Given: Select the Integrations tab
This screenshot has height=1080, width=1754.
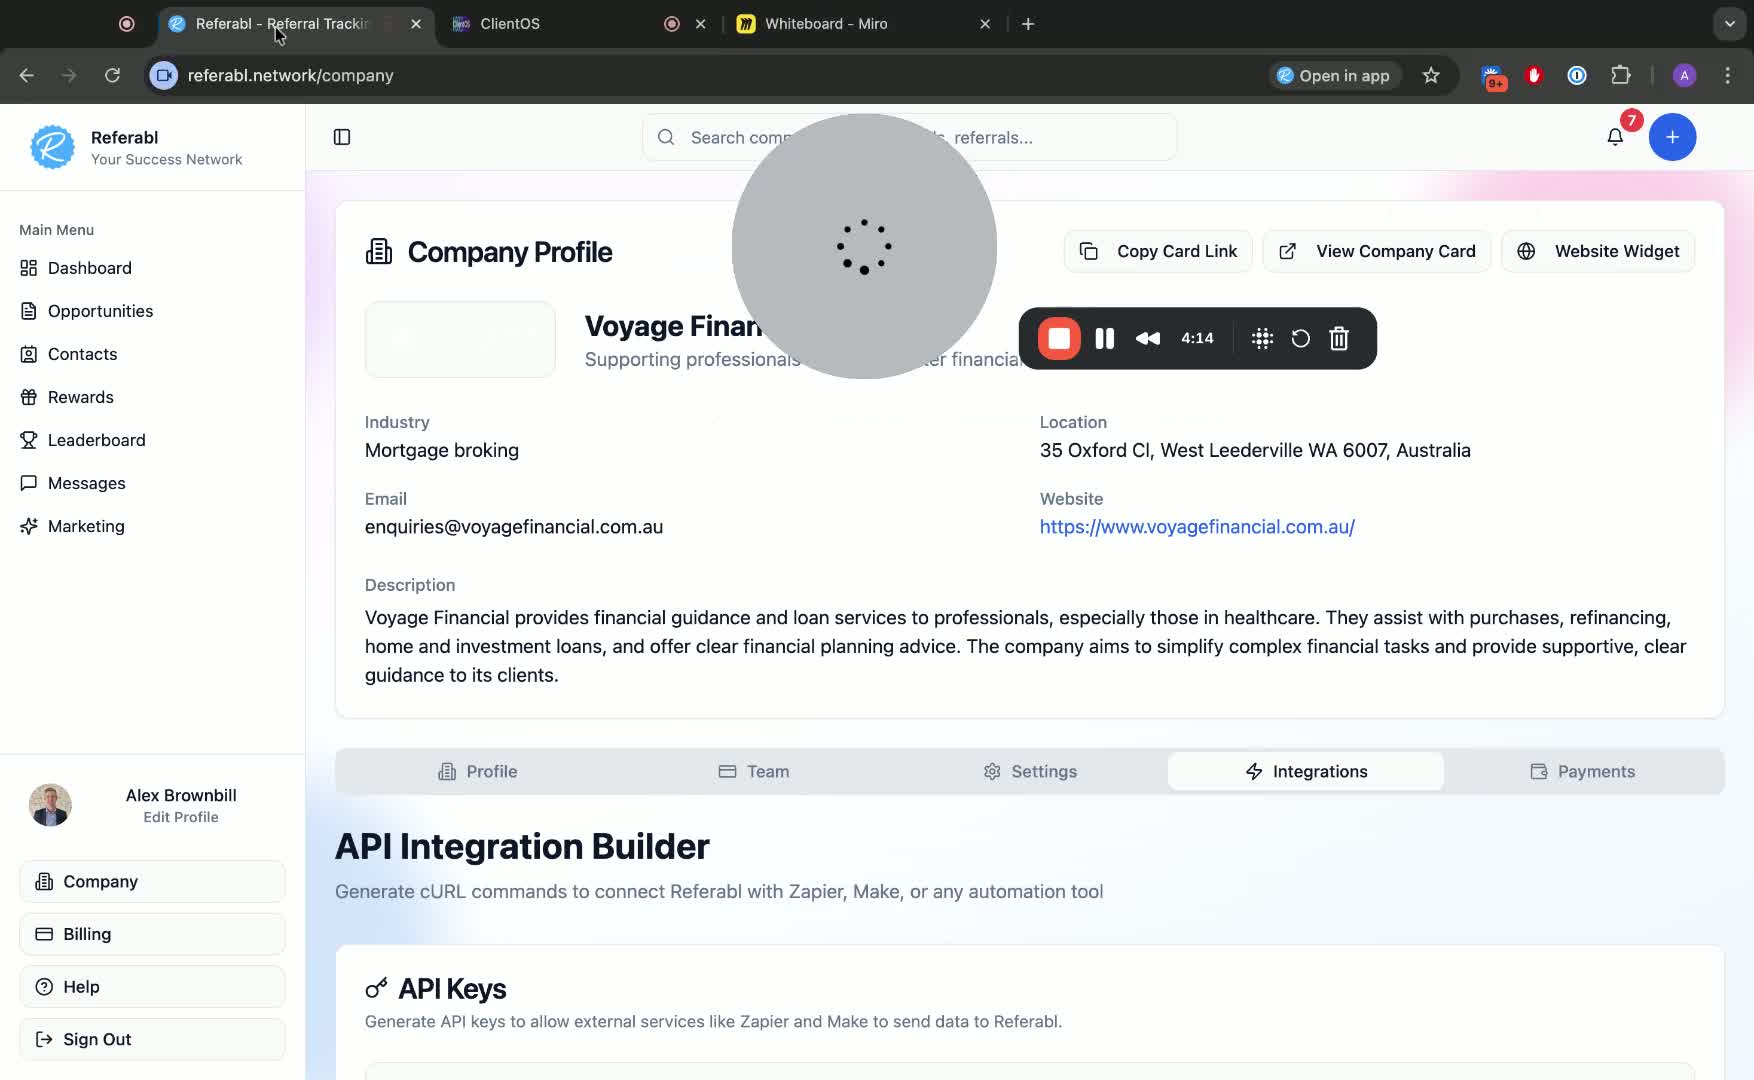Looking at the screenshot, I should tap(1305, 771).
